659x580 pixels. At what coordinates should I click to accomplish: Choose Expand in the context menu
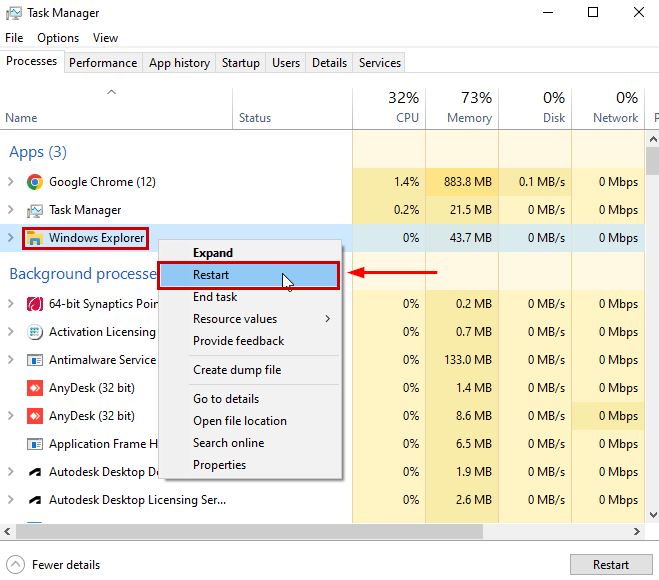tap(250, 253)
